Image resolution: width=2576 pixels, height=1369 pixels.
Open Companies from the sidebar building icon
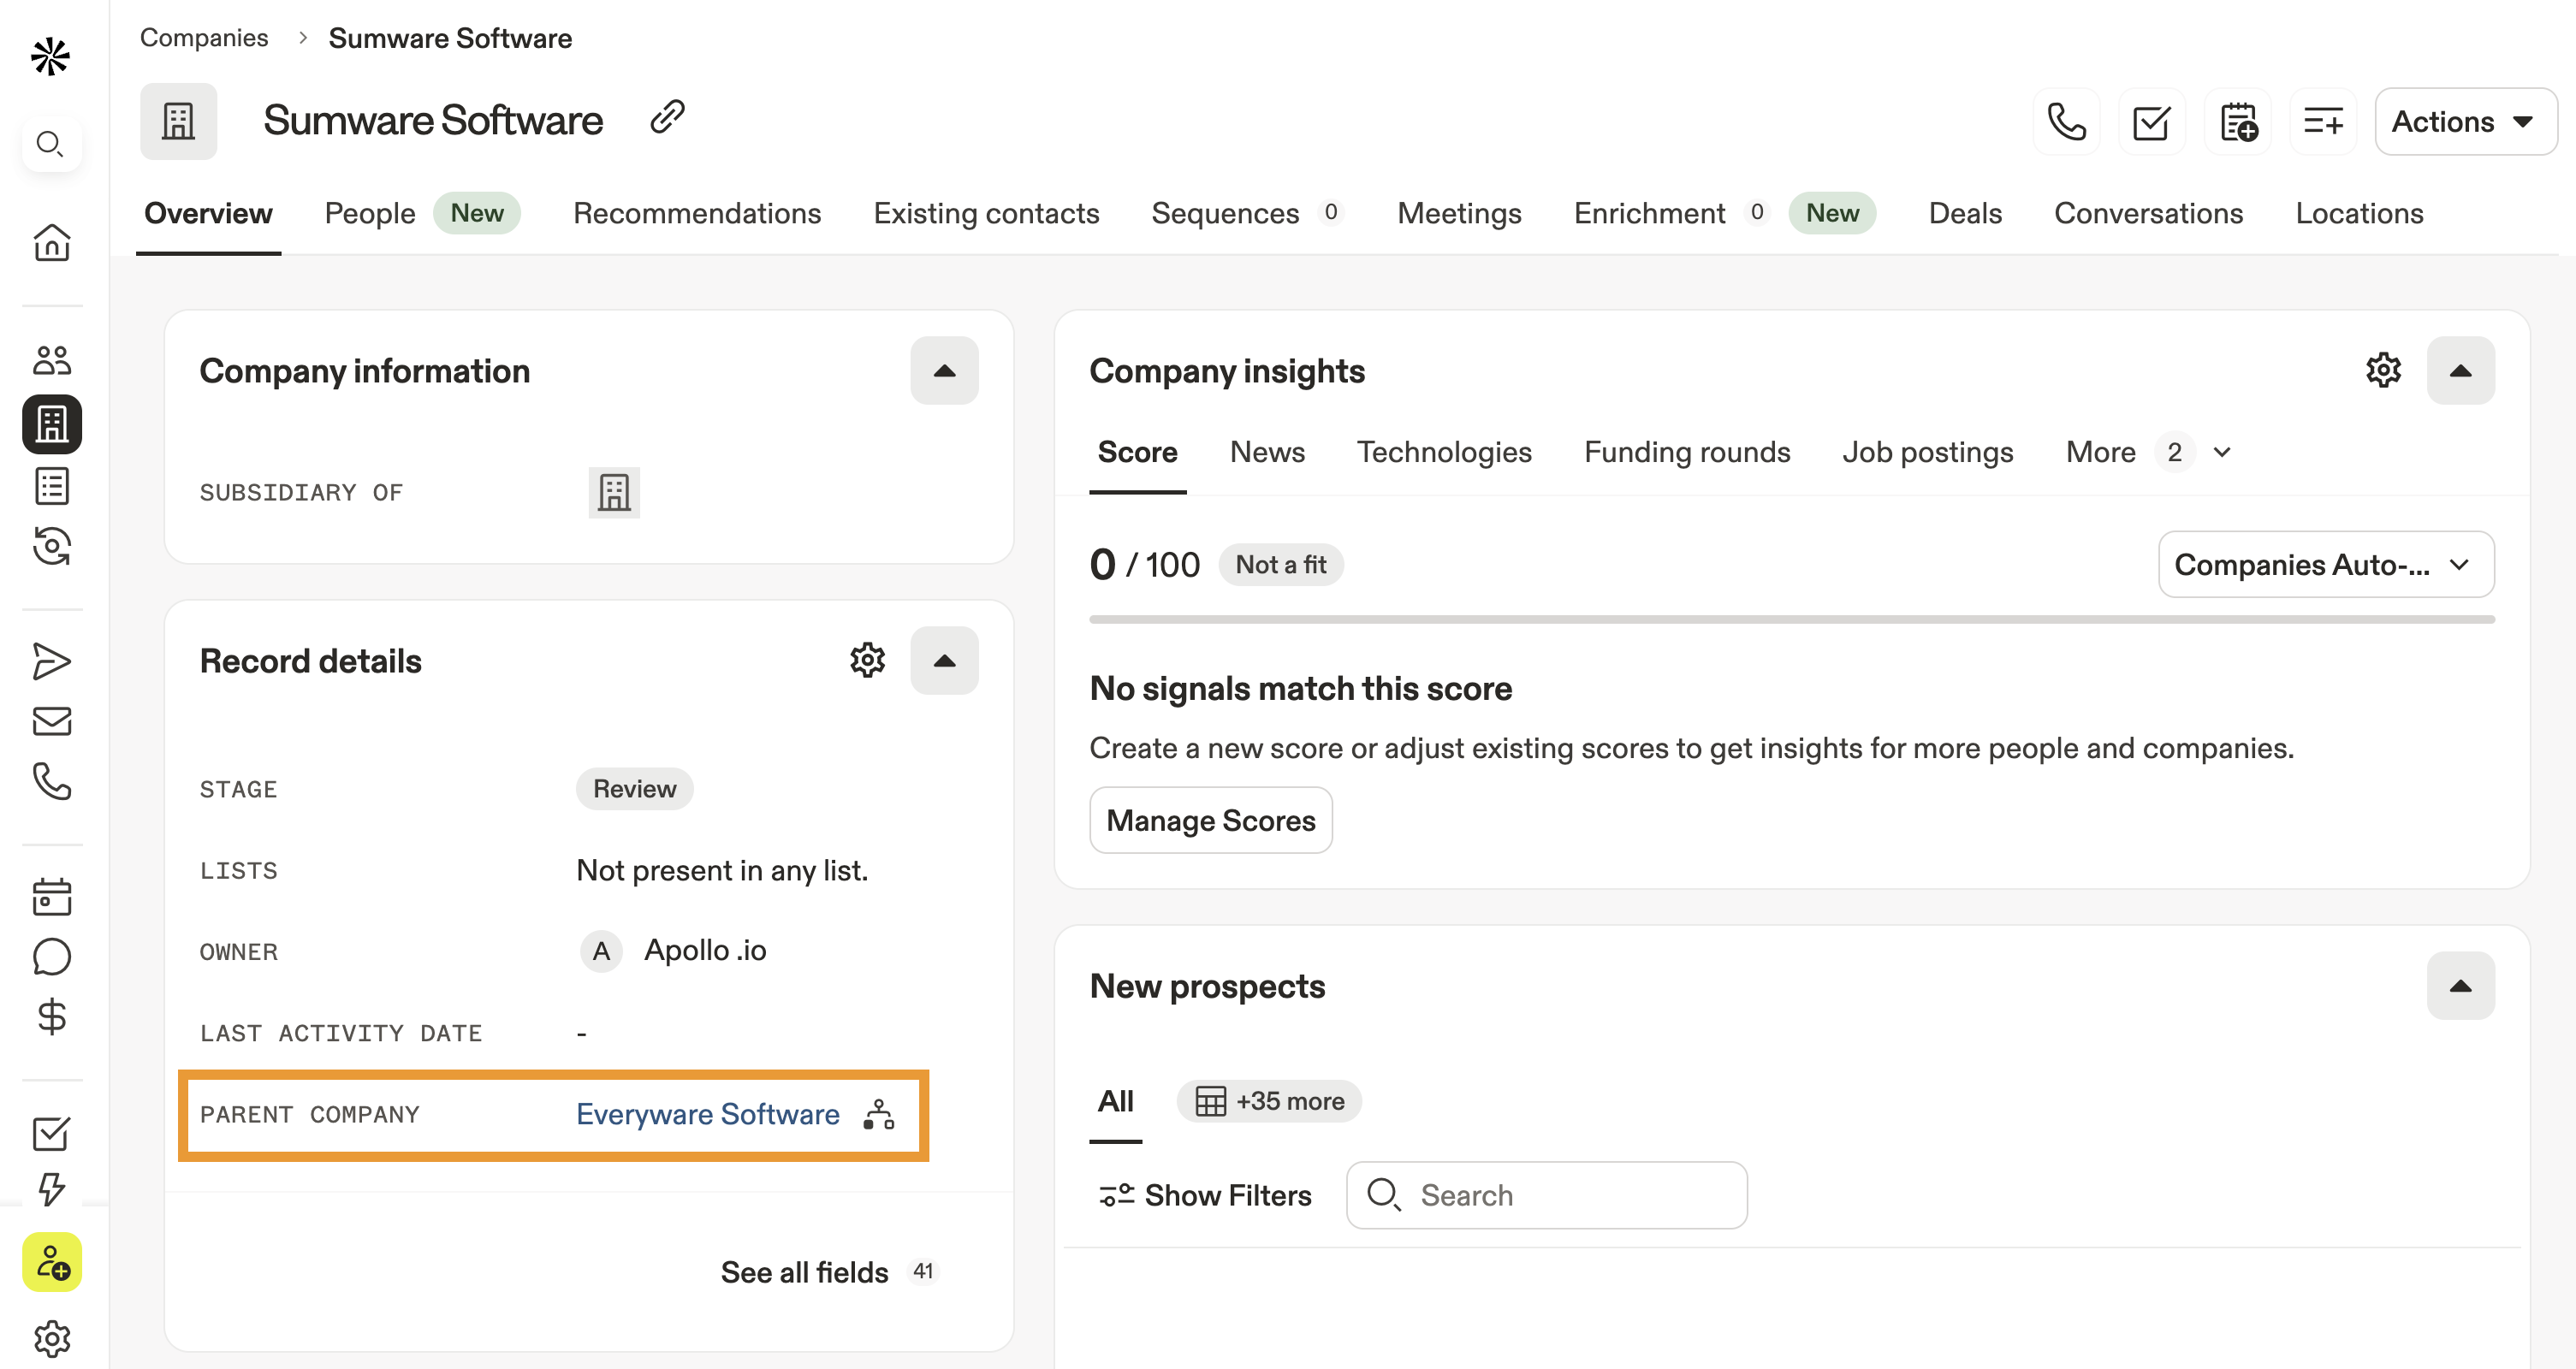(52, 424)
